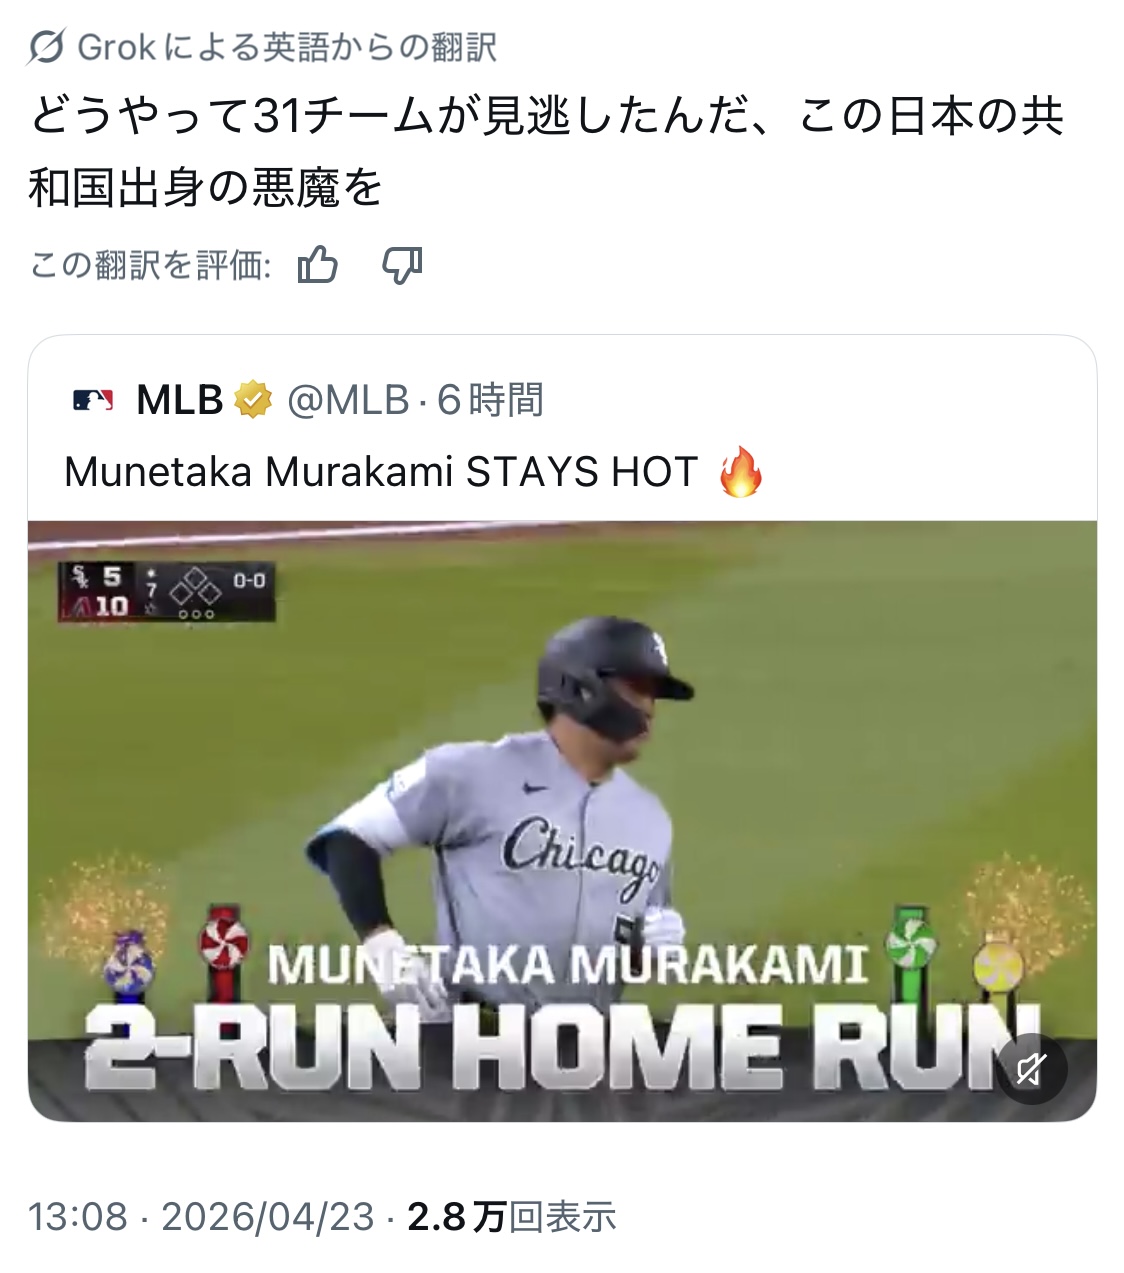This screenshot has width=1124, height=1273.
Task: Open quoted tweet text Munetaka Murakami STAYS HOT
Action: (x=380, y=471)
